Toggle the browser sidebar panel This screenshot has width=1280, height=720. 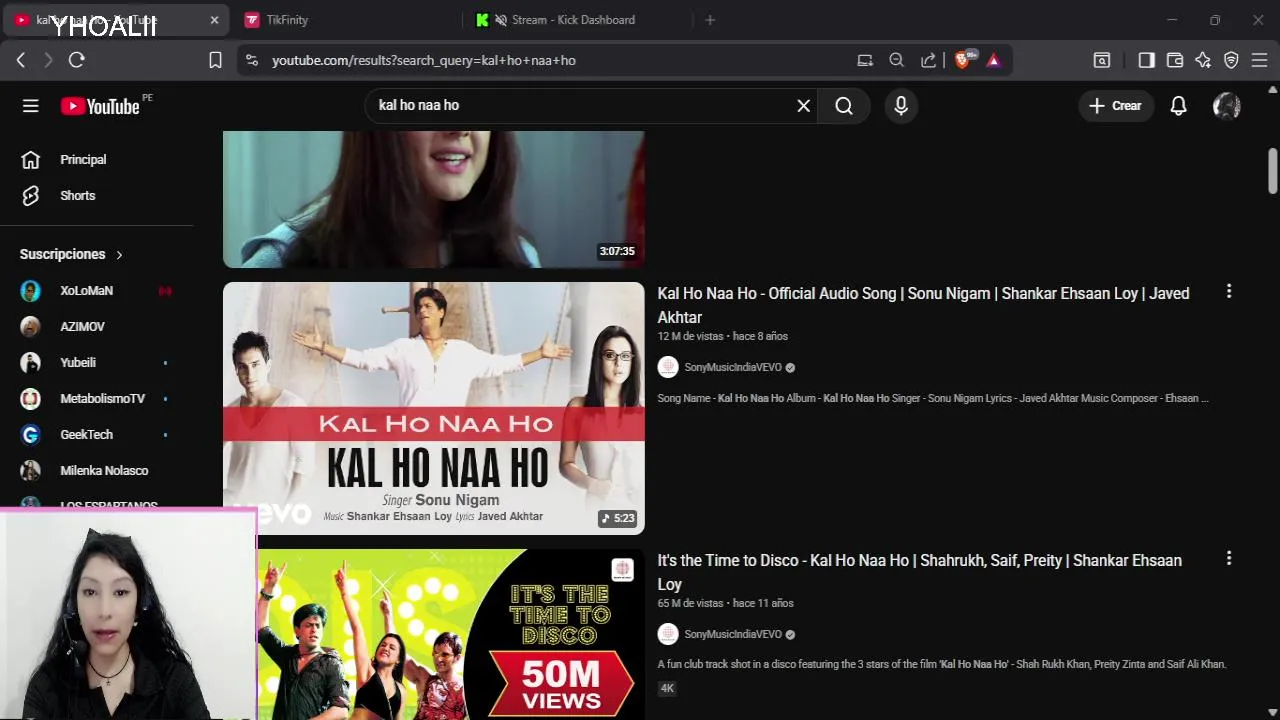pos(1147,61)
